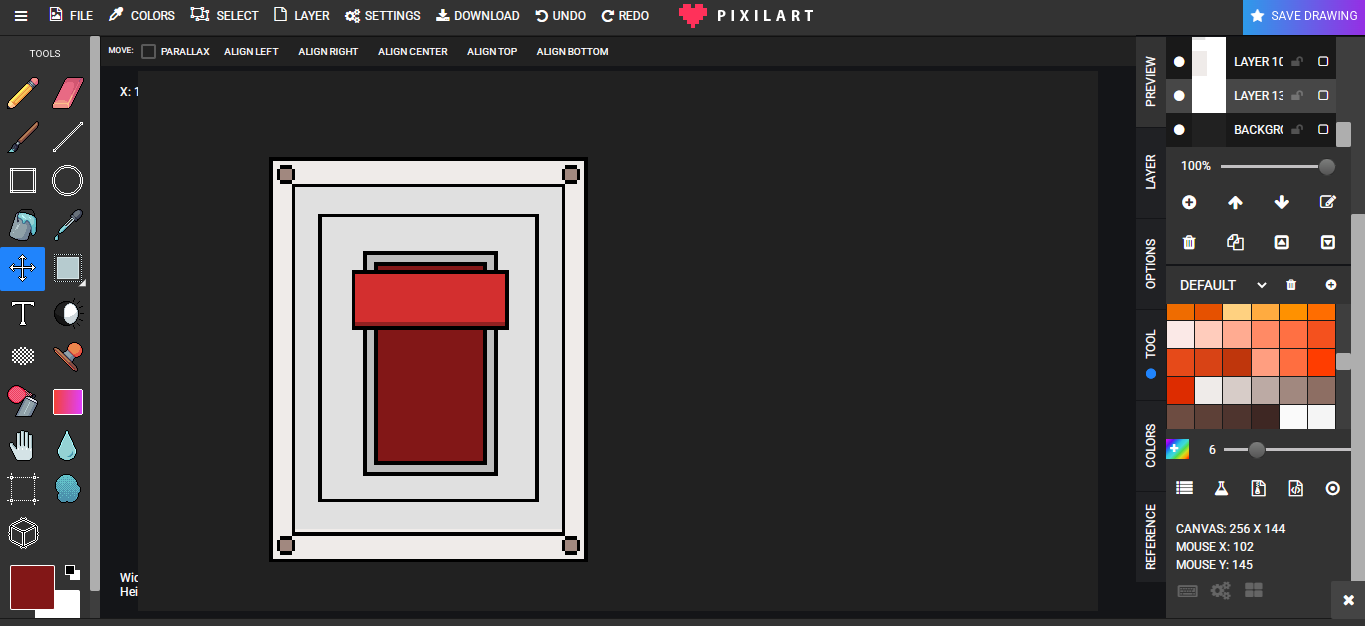The image size is (1365, 626).
Task: Click ALIGN CENTER option
Action: [413, 51]
